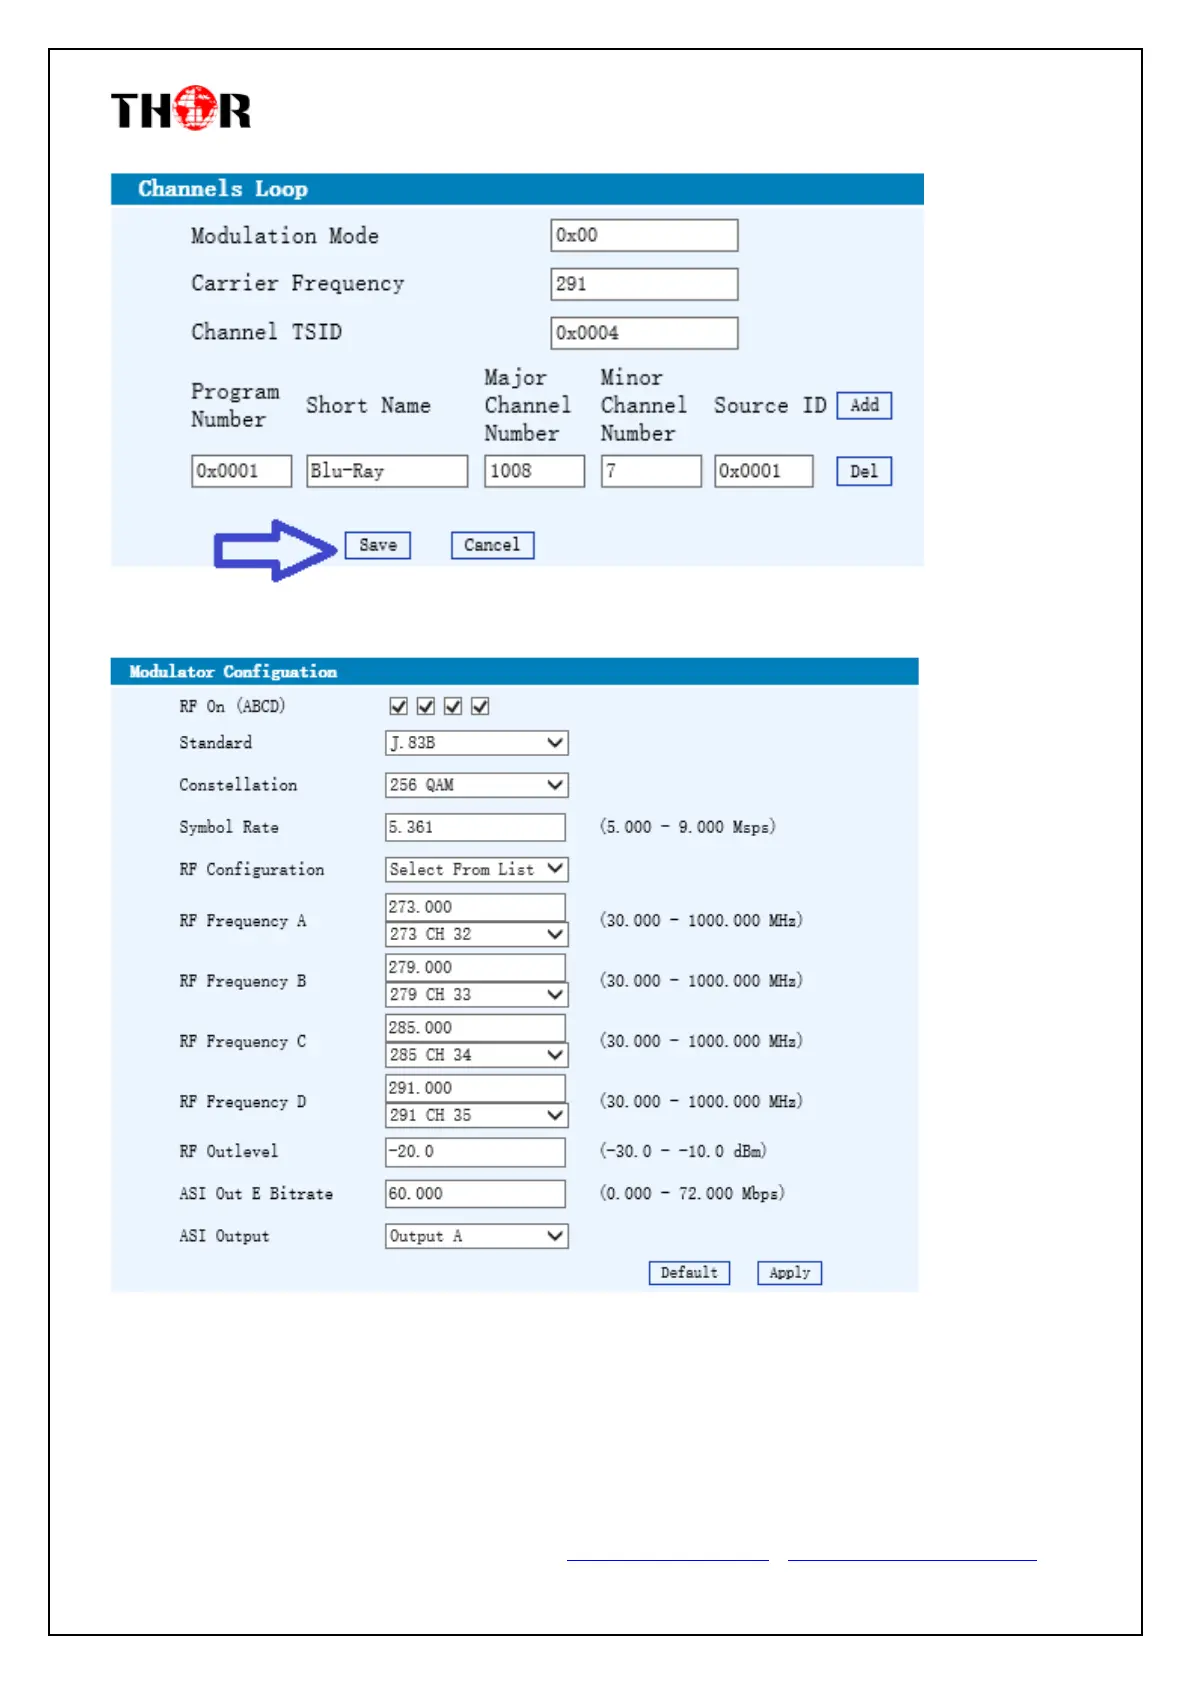Toggle the third RF On checkbox (C)
This screenshot has height=1684, width=1191.
pyautogui.click(x=453, y=707)
